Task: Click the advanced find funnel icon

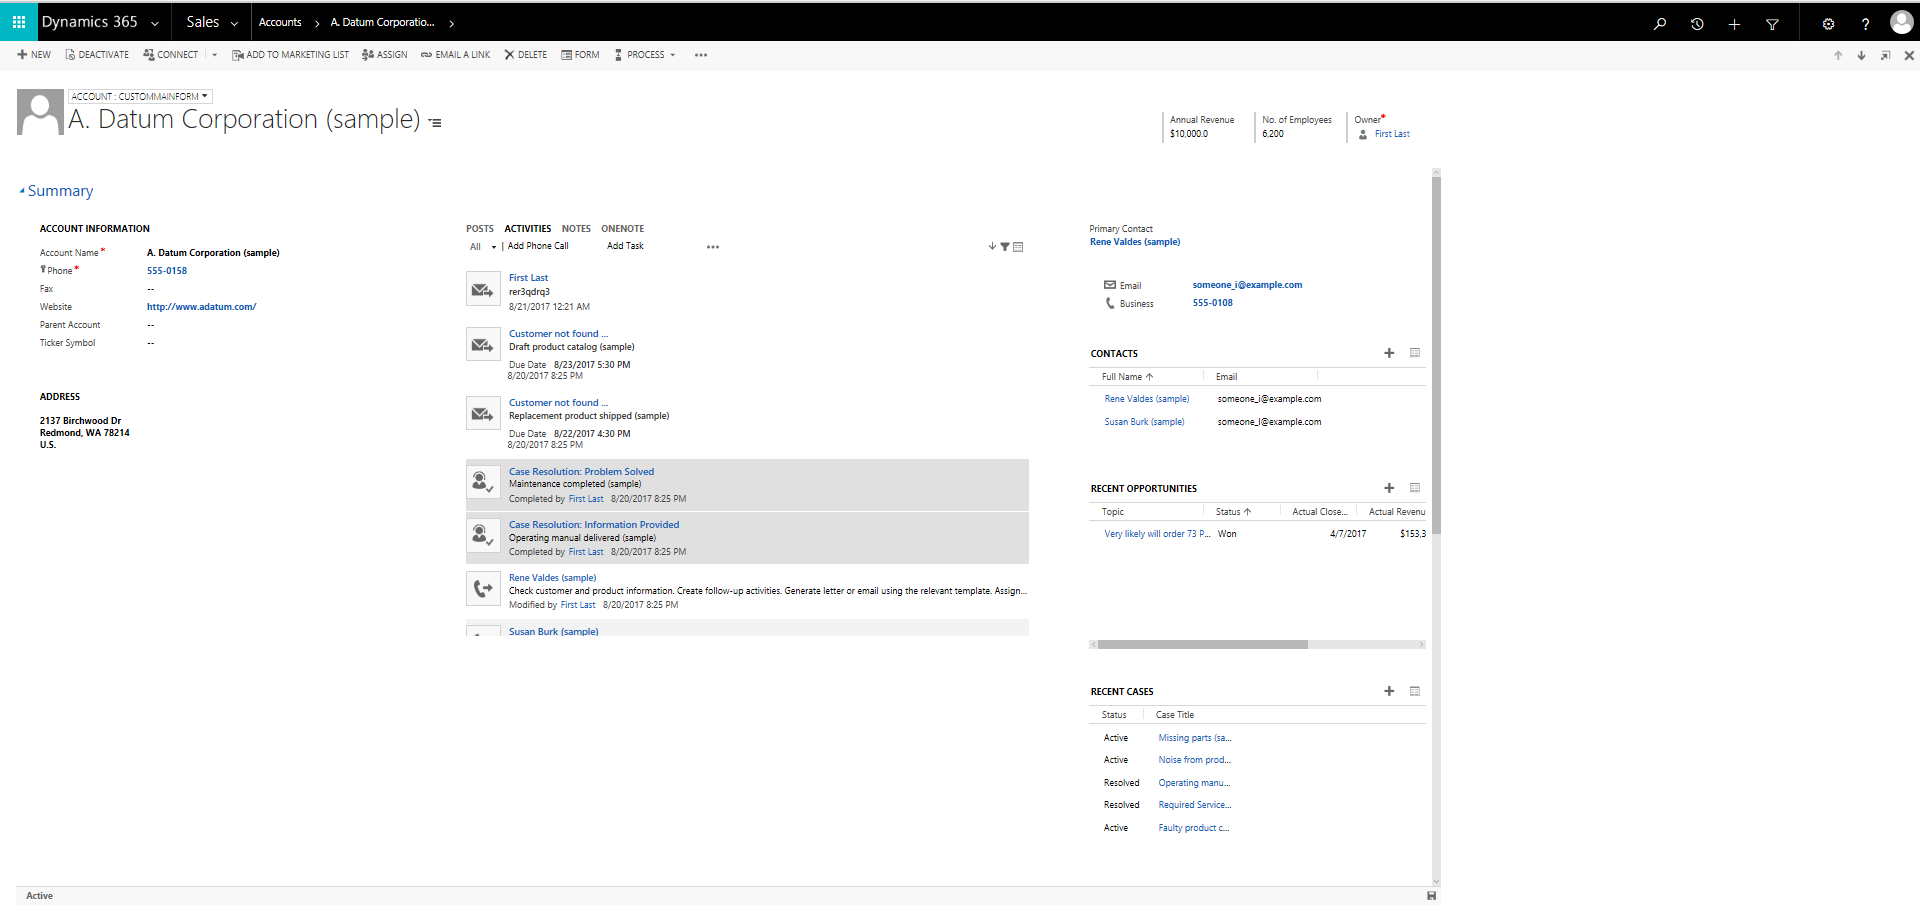Action: click(x=1772, y=24)
